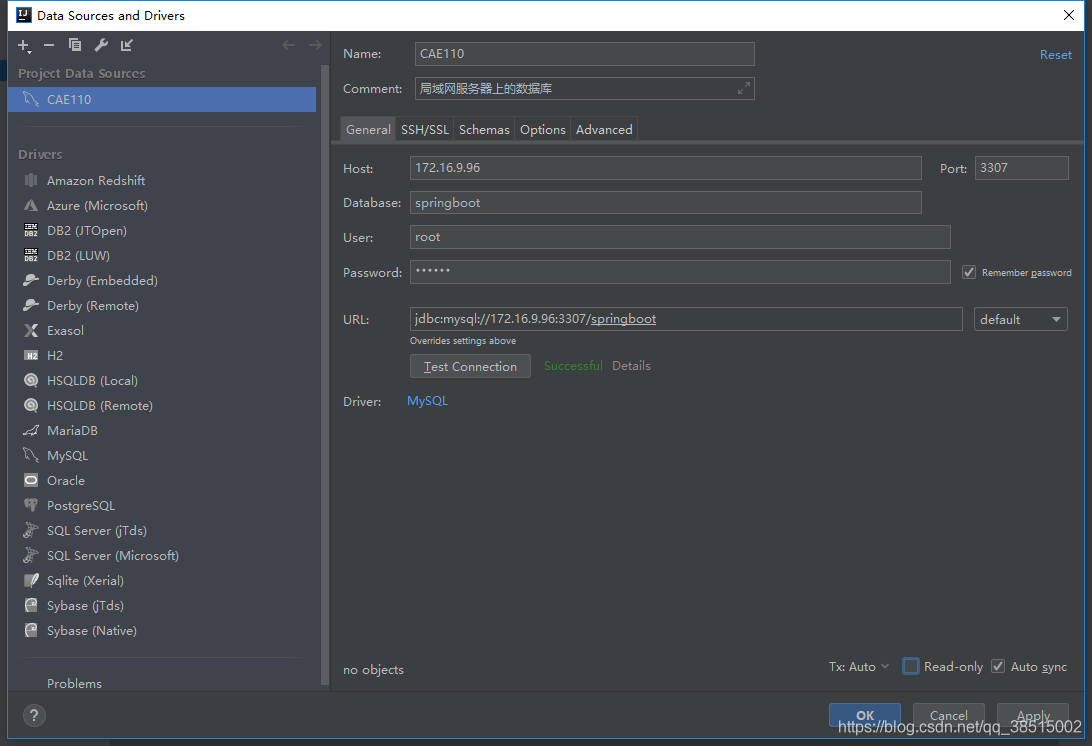Select the Sybase (jTds) driver icon
This screenshot has height=746, width=1092.
coord(31,605)
